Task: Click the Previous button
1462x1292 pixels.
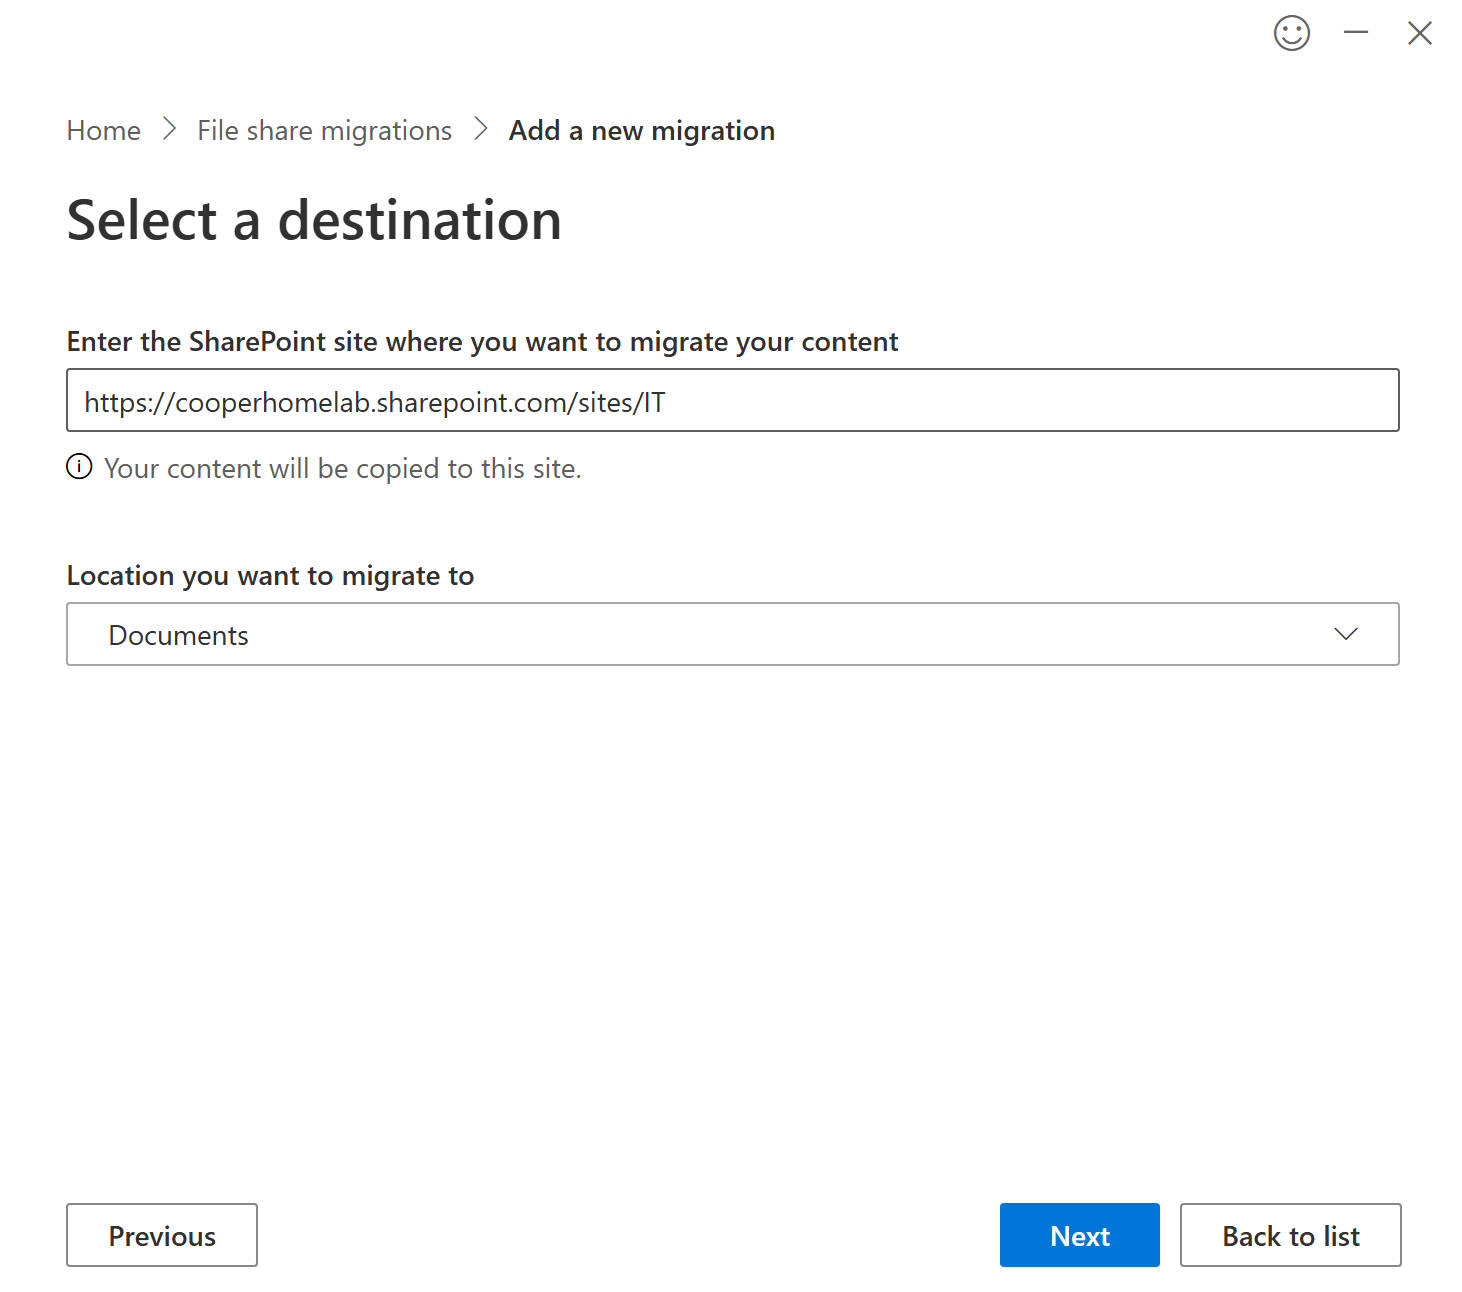Action: pos(162,1235)
